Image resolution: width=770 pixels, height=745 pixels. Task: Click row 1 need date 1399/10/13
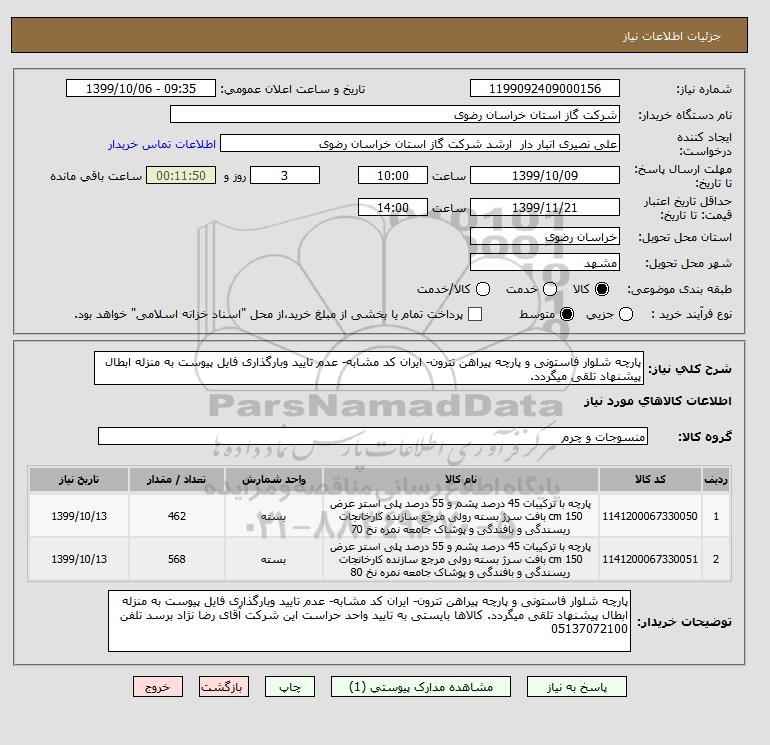pos(79,516)
